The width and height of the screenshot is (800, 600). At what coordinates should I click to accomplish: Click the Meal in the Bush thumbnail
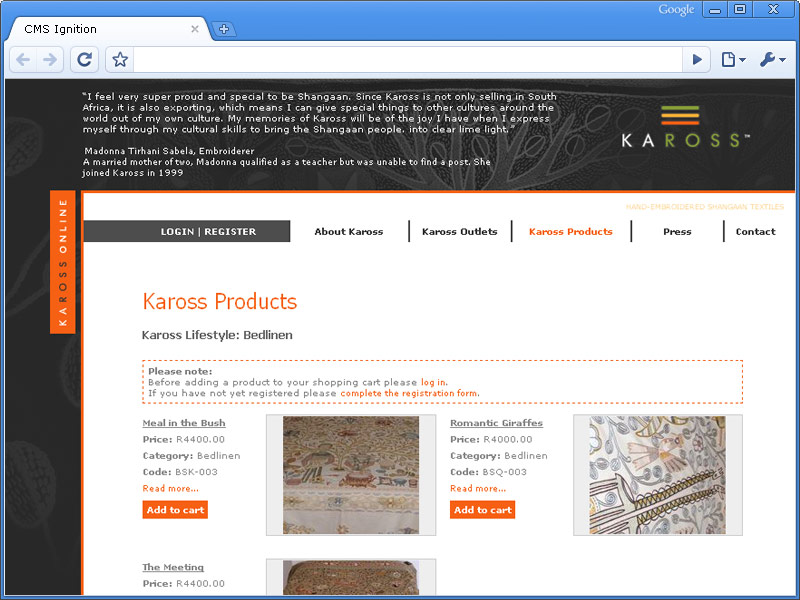[351, 475]
